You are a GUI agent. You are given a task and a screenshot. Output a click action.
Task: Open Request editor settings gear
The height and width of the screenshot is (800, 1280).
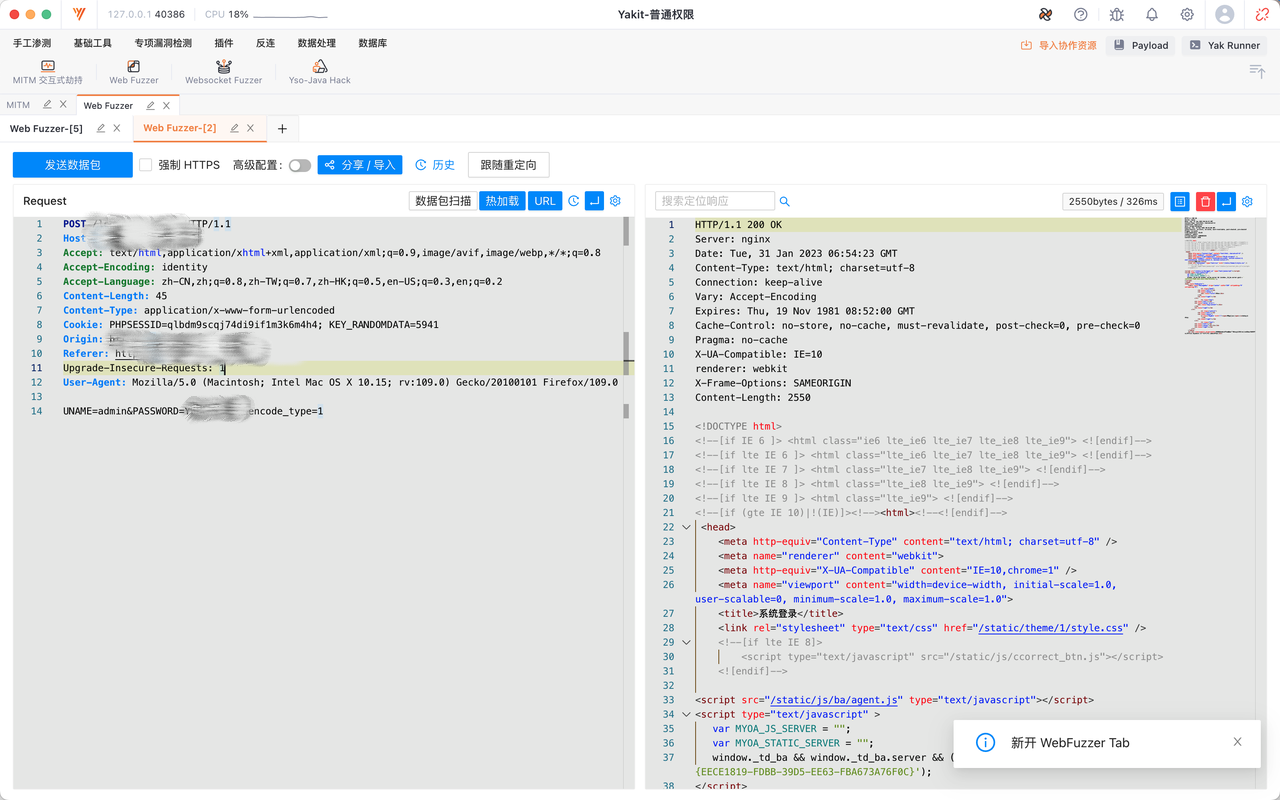click(x=616, y=201)
